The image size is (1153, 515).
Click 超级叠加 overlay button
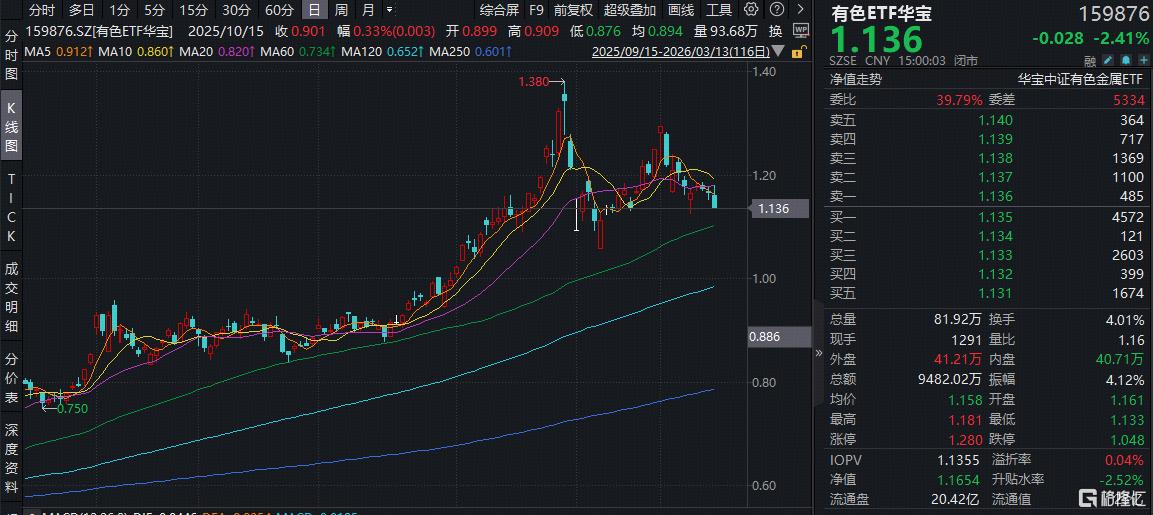629,10
